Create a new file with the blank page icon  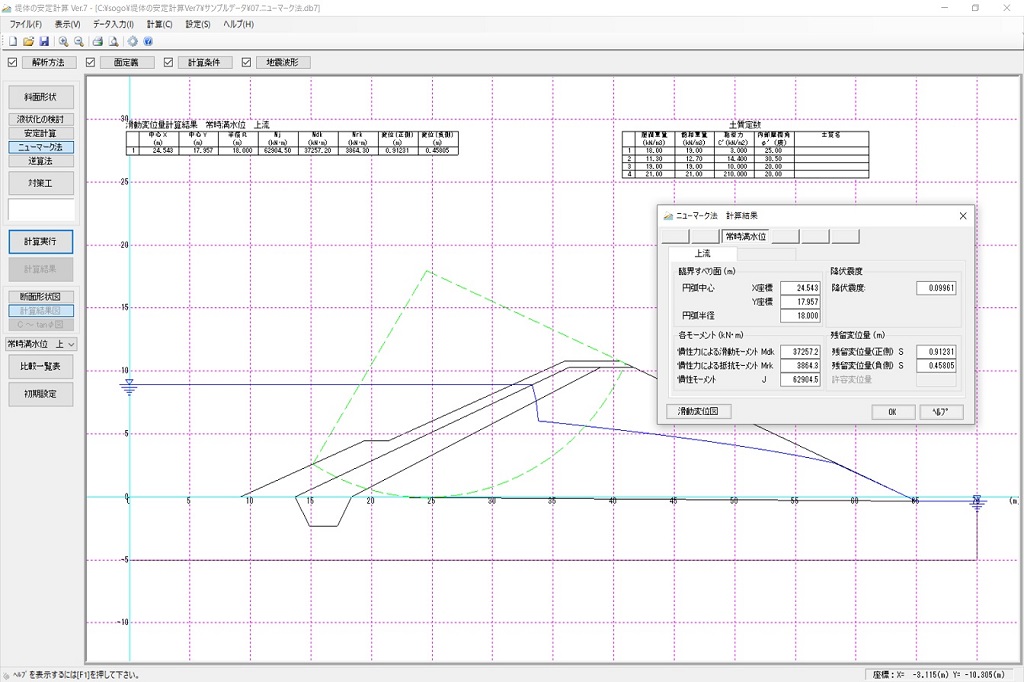point(13,41)
